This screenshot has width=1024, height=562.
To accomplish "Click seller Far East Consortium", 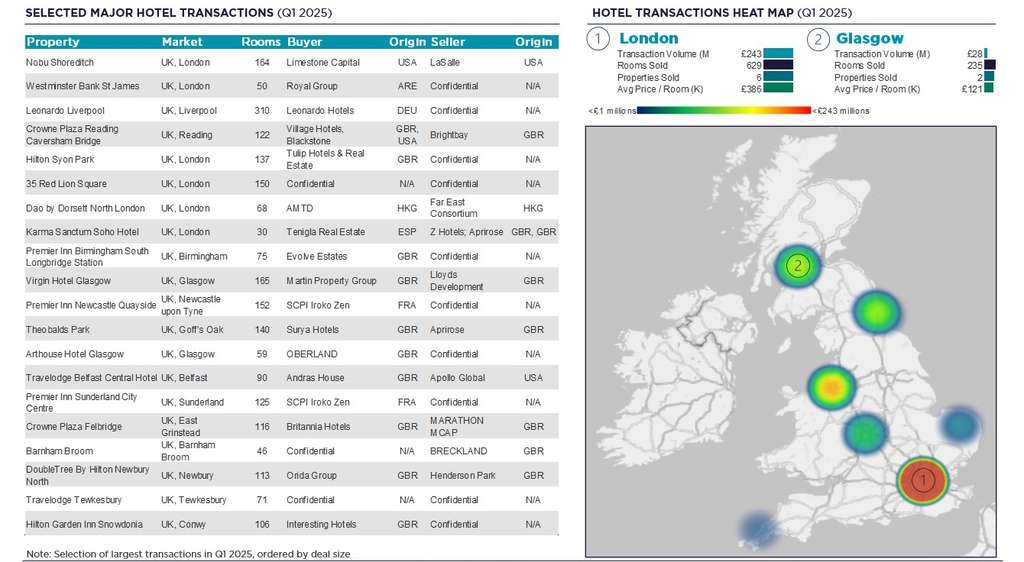I will [454, 208].
